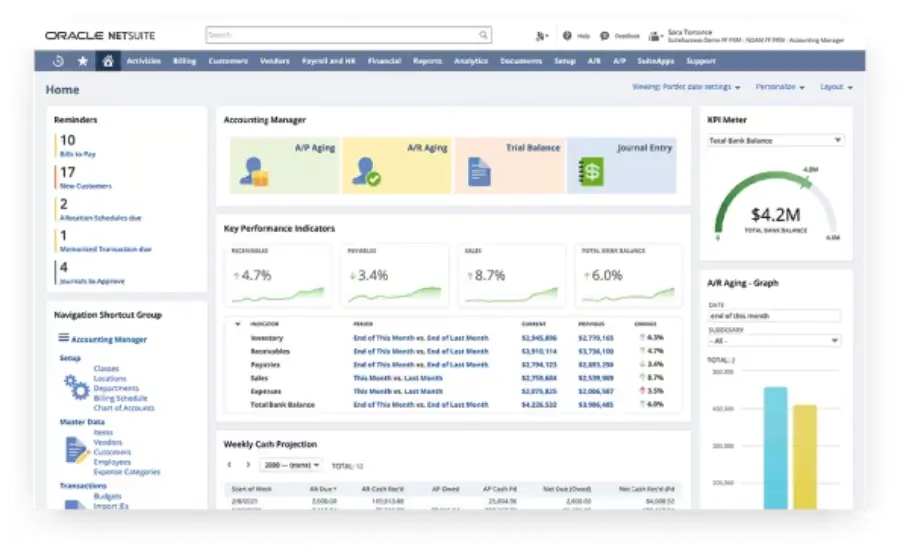Go to Home via house icon
Viewport: 900px width, 556px height.
(108, 61)
